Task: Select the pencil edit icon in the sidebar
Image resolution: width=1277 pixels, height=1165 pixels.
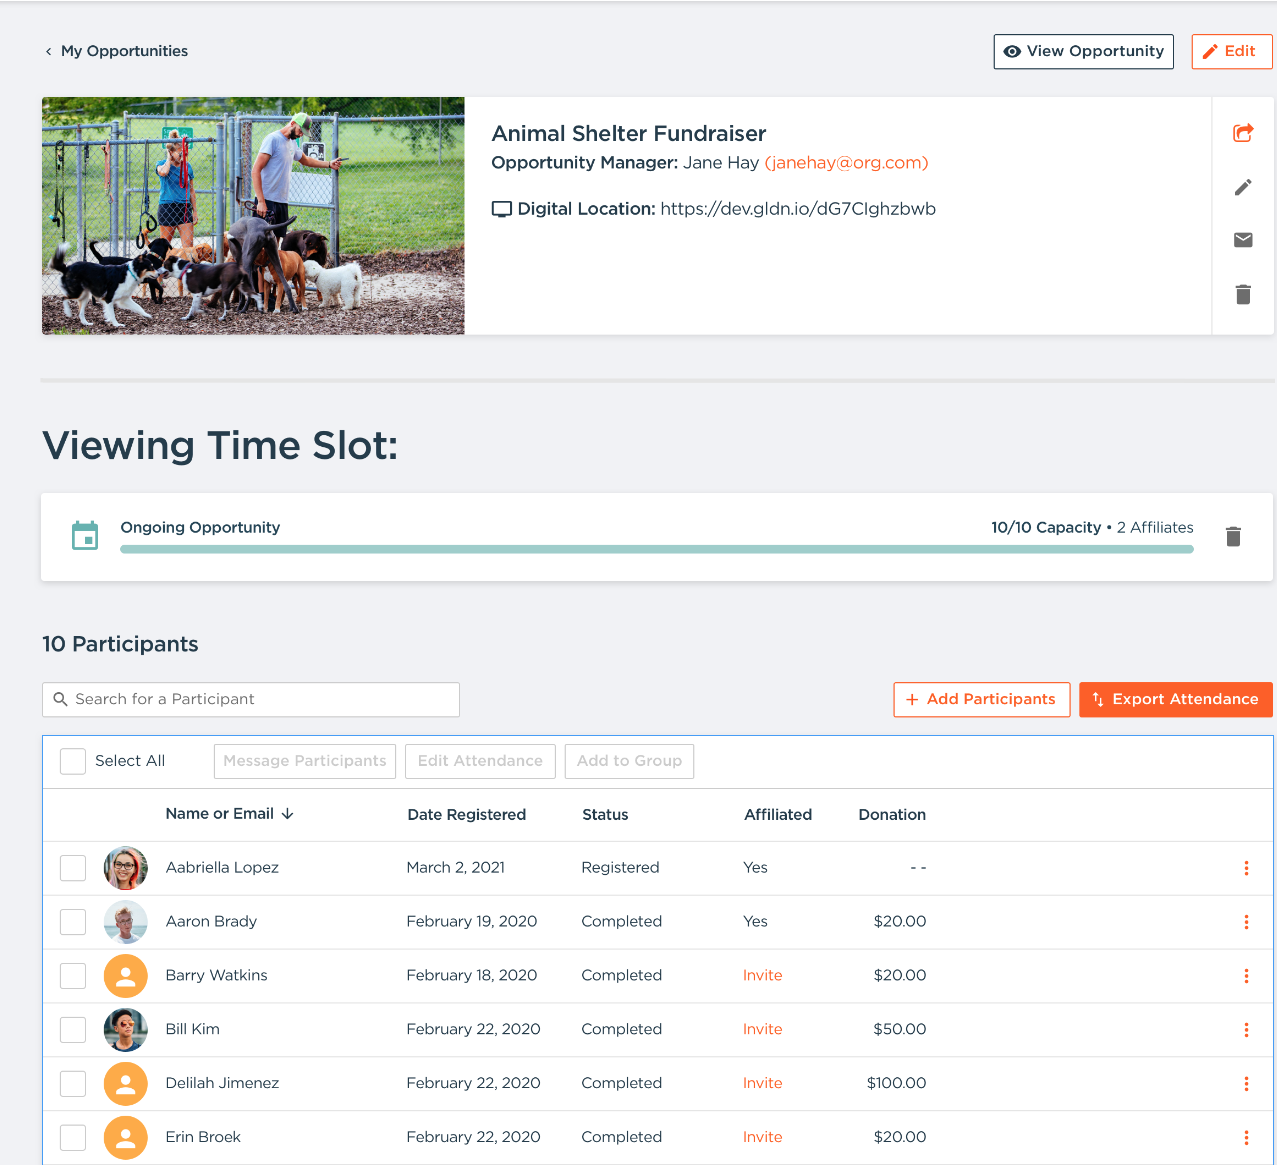Action: (1243, 187)
